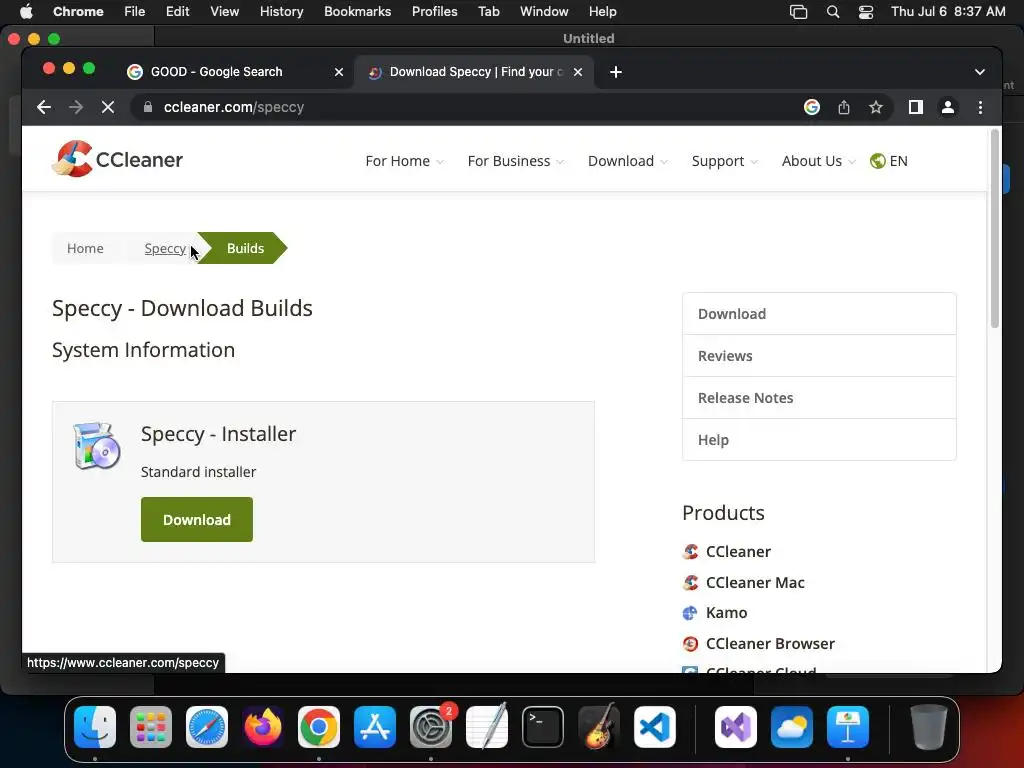1024x768 pixels.
Task: Click the Google icon in address bar
Action: (x=812, y=107)
